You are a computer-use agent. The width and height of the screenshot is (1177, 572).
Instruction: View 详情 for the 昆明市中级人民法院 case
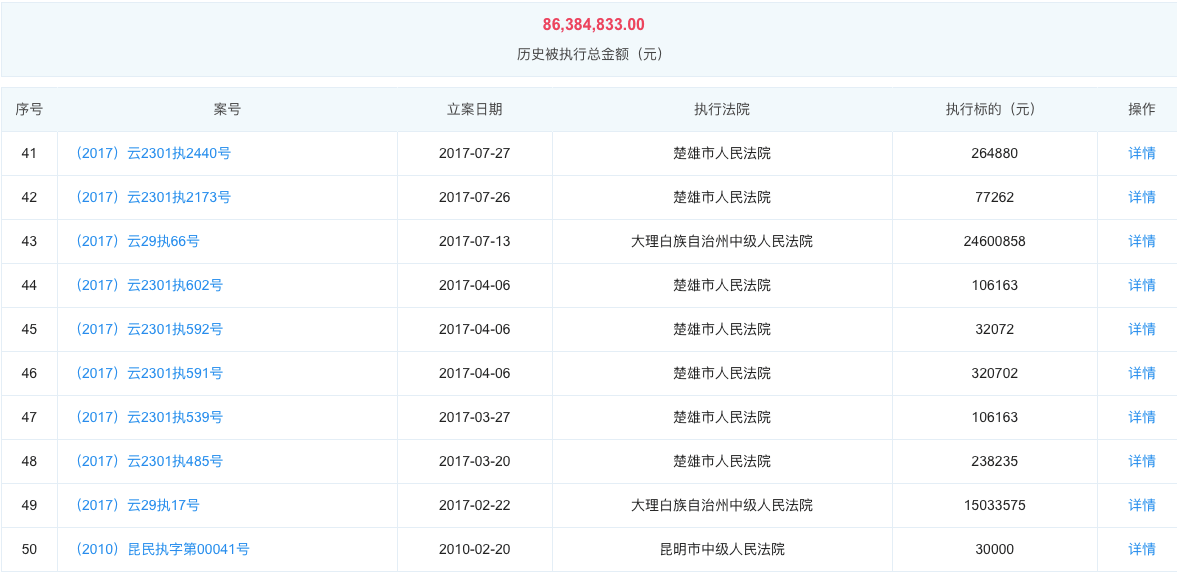(x=1141, y=549)
